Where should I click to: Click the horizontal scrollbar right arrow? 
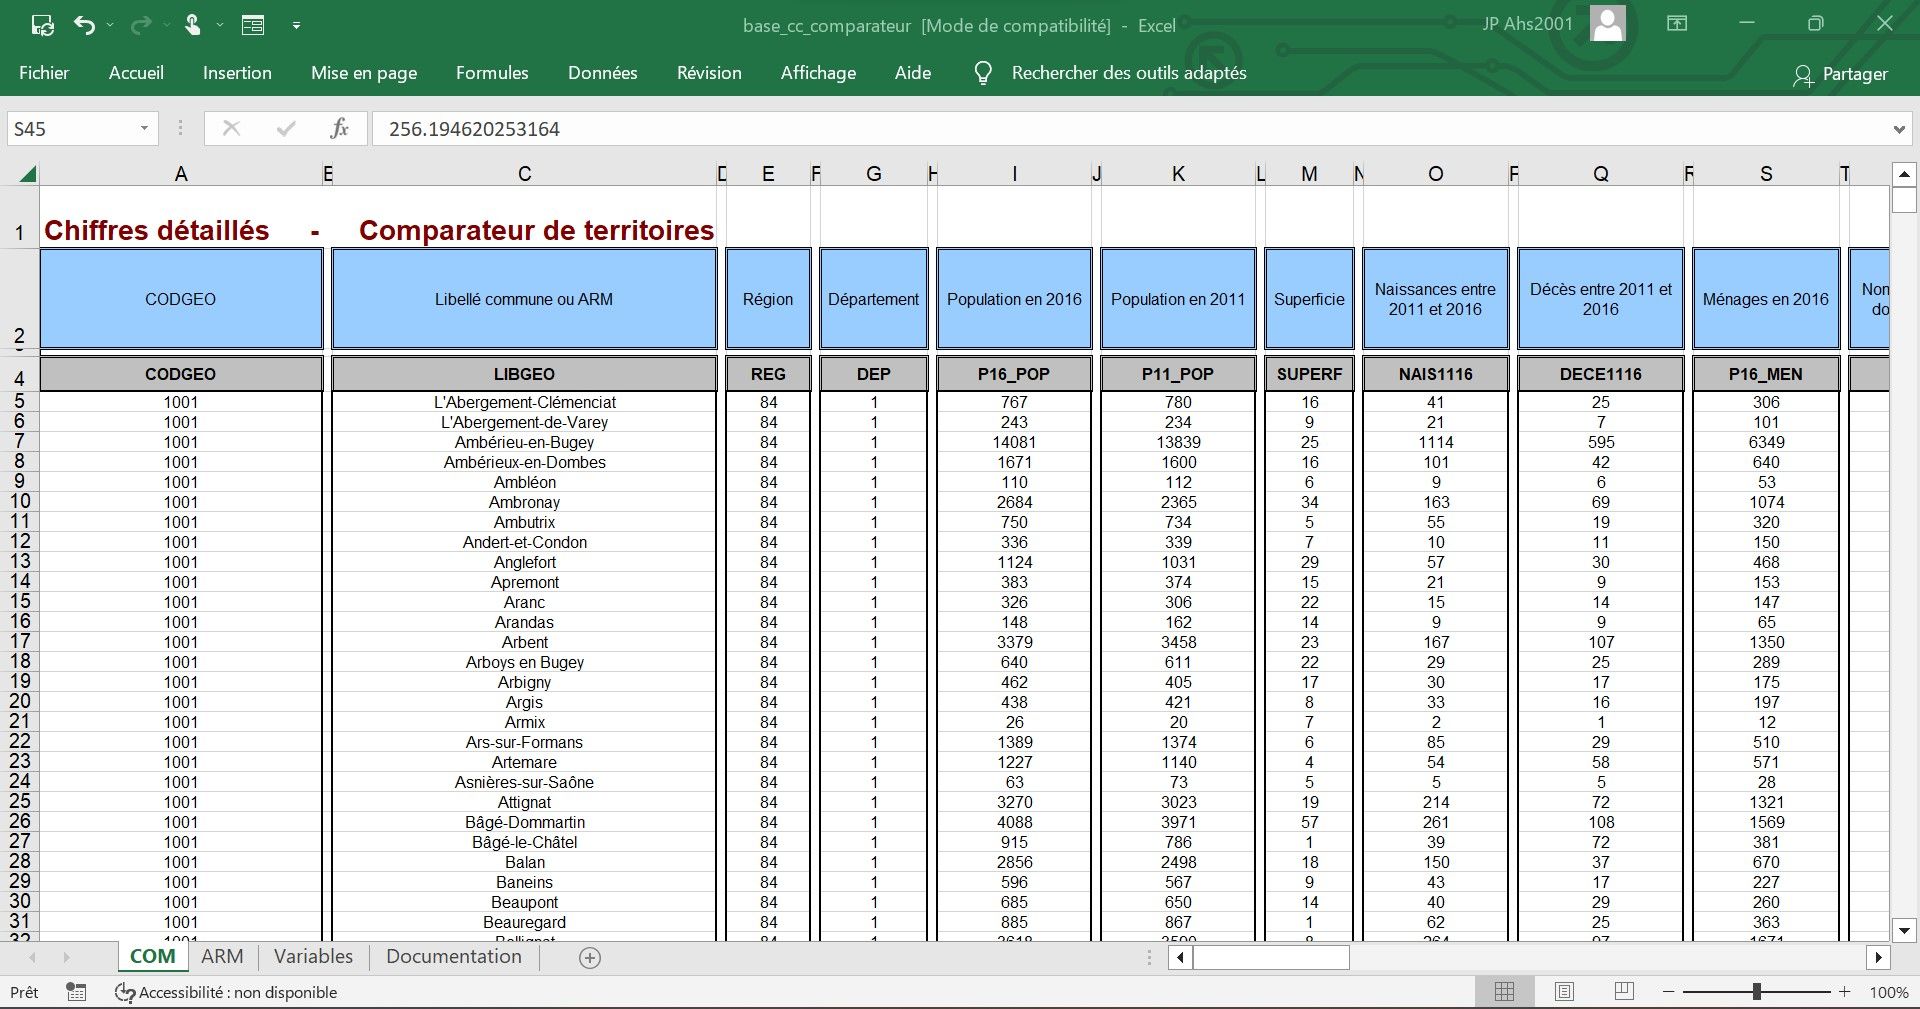click(x=1878, y=958)
